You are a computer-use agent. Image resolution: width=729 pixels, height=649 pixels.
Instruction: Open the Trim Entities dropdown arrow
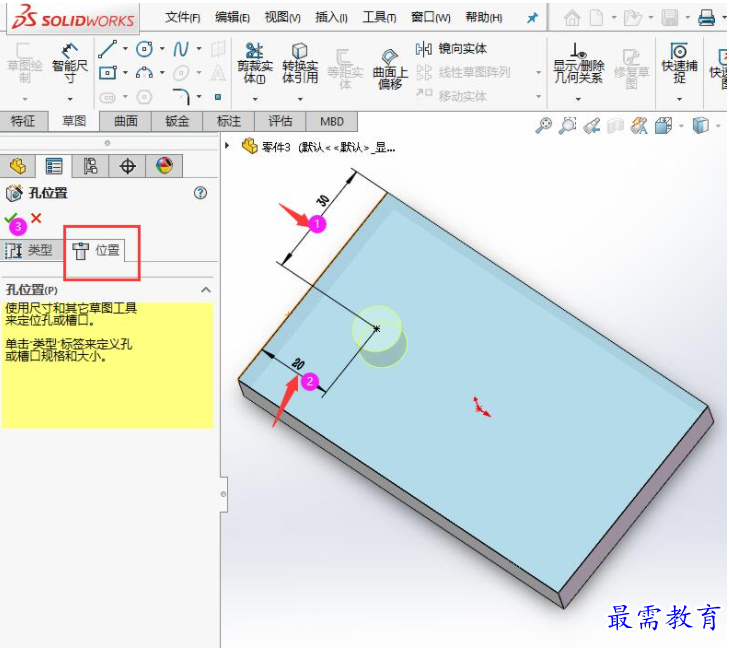click(255, 99)
